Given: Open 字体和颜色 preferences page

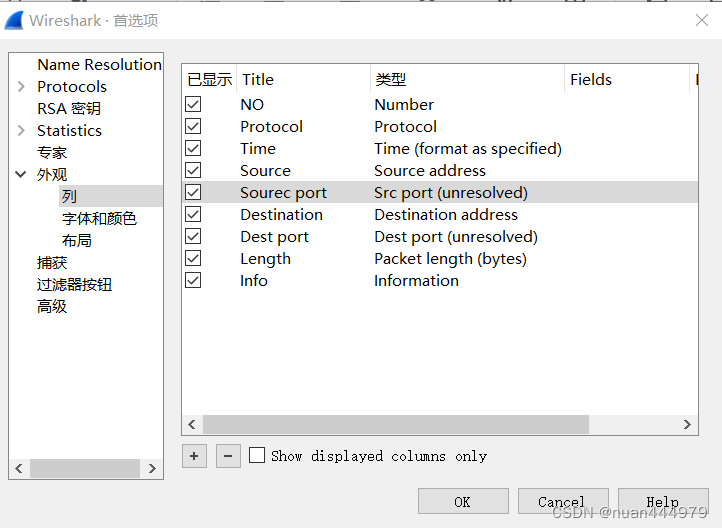Looking at the screenshot, I should point(99,218).
